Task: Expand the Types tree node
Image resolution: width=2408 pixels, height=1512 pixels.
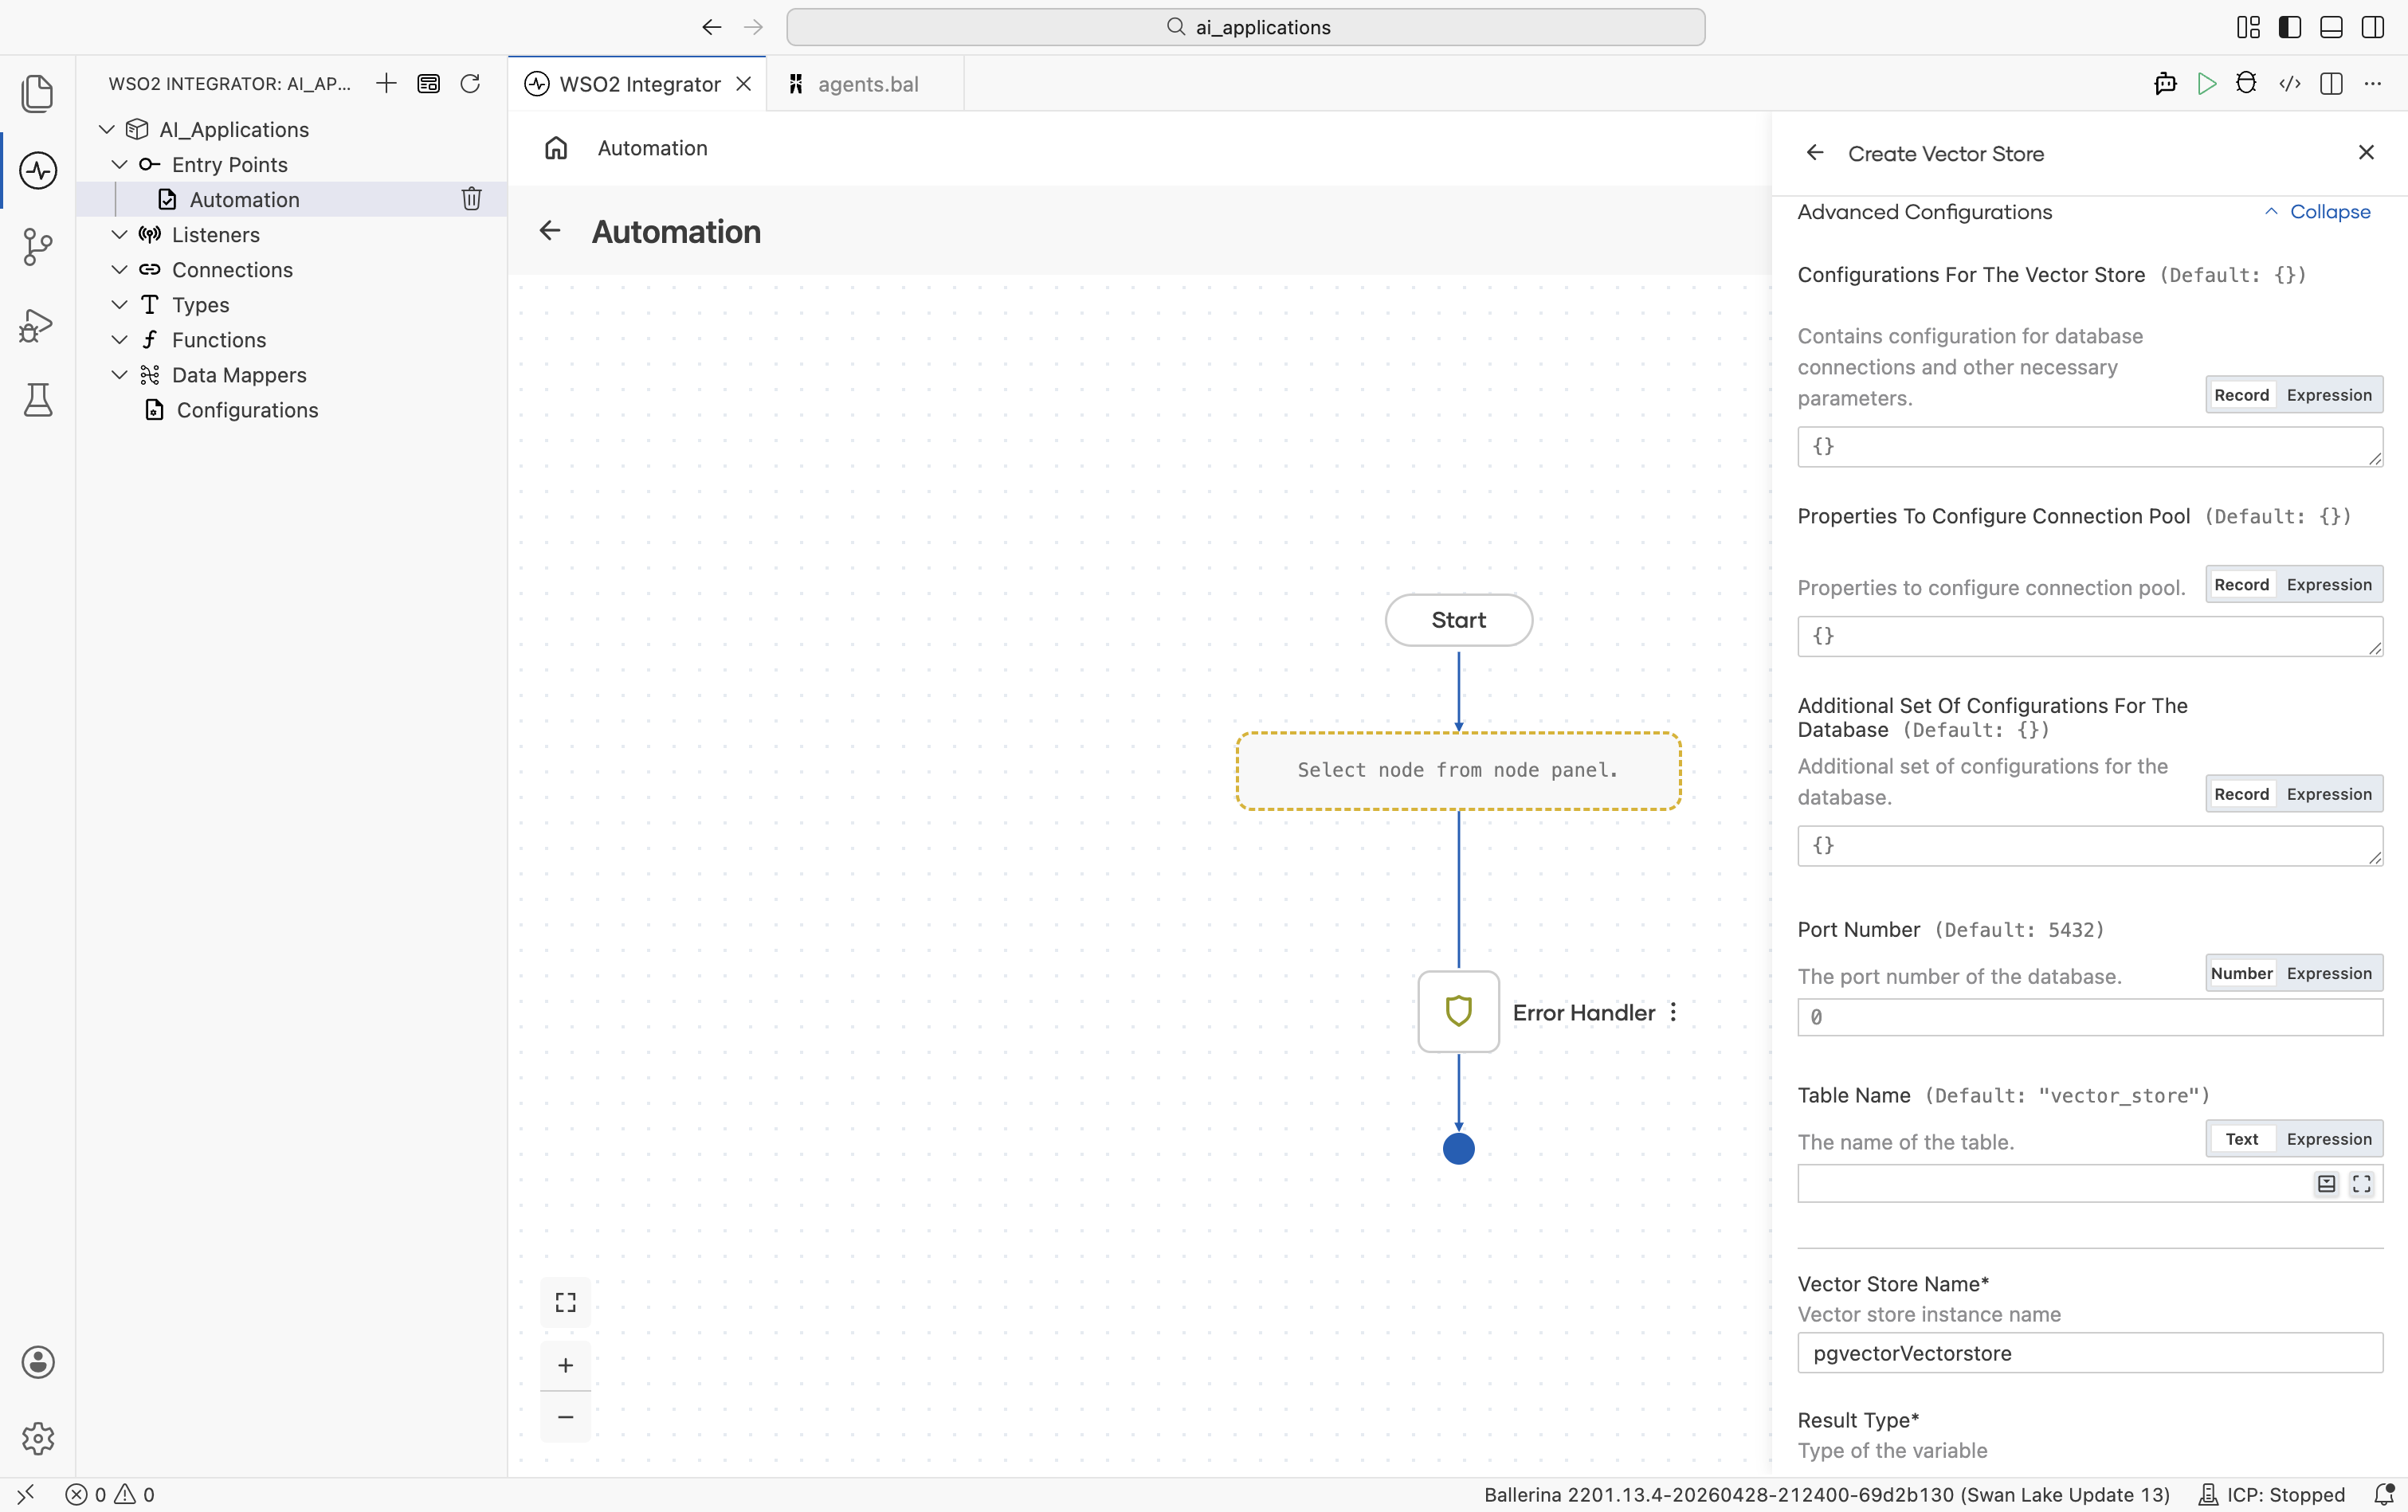Action: [x=119, y=304]
